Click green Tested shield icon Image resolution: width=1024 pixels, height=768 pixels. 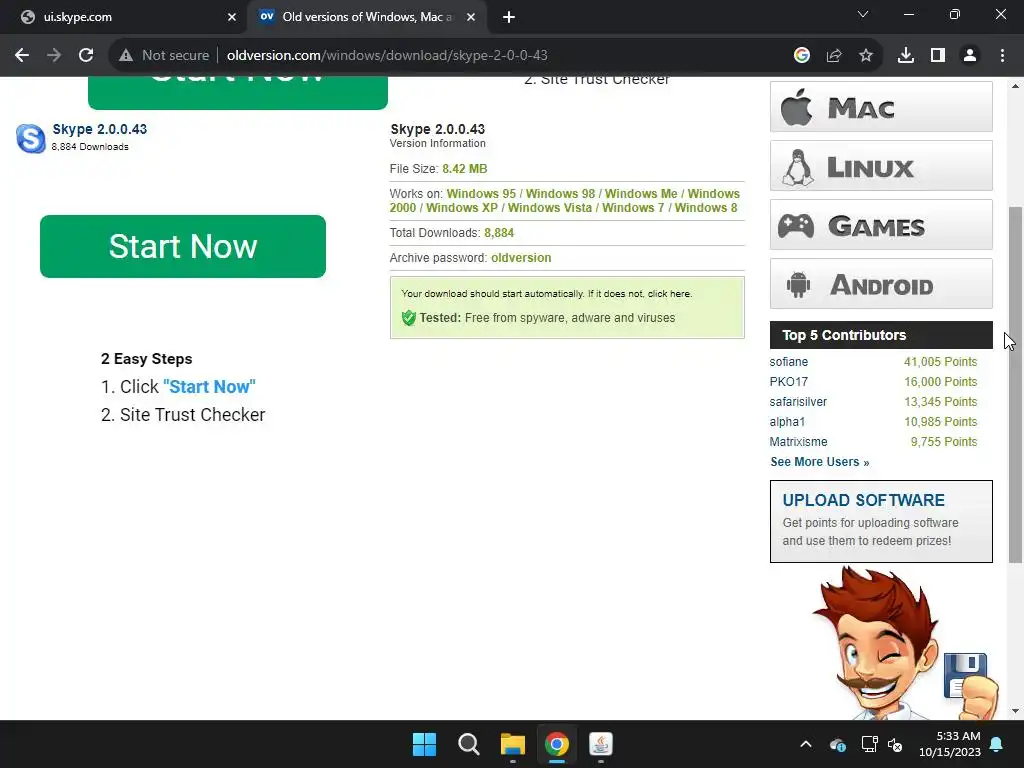[x=409, y=318]
